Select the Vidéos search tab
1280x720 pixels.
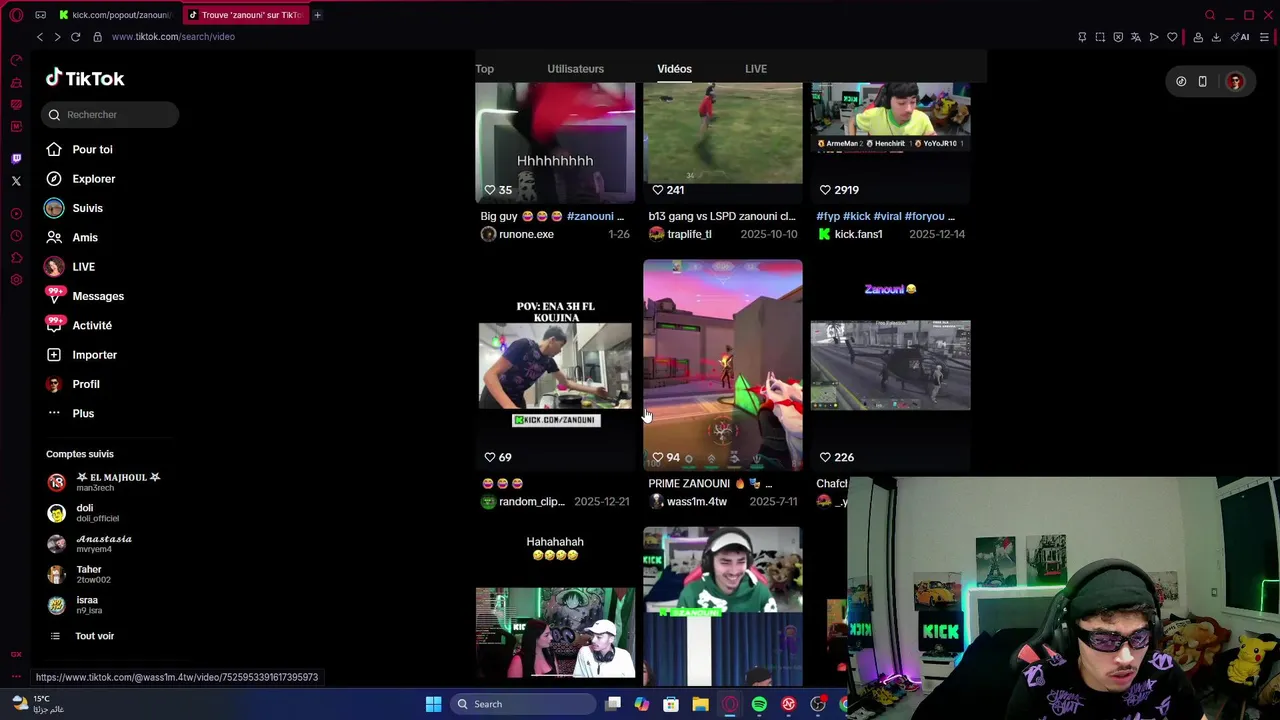[674, 69]
